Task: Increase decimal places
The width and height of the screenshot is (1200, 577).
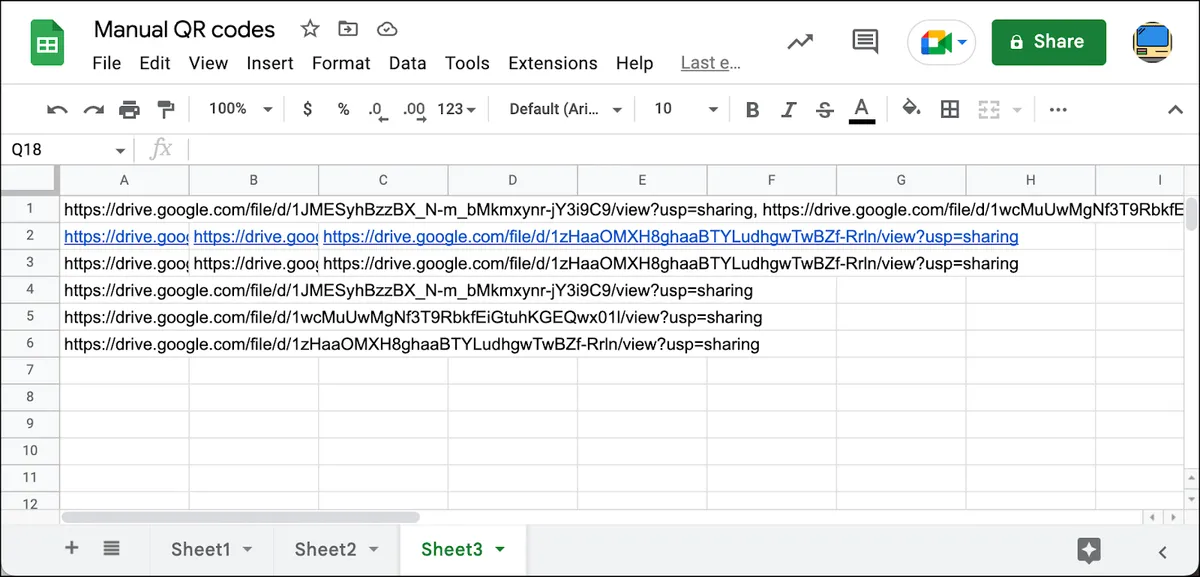Action: pos(413,109)
